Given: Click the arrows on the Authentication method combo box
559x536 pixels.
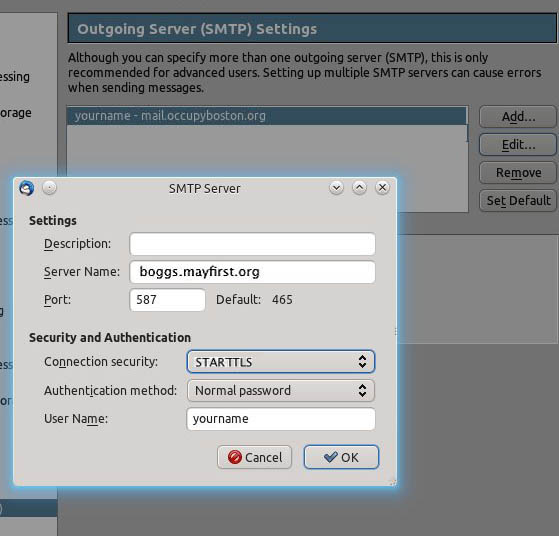Looking at the screenshot, I should pyautogui.click(x=362, y=390).
